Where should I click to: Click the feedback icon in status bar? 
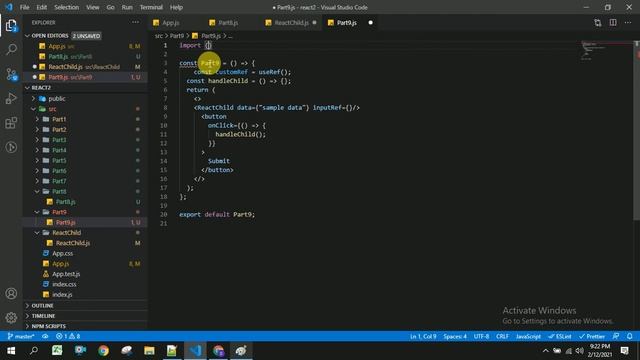(616, 336)
